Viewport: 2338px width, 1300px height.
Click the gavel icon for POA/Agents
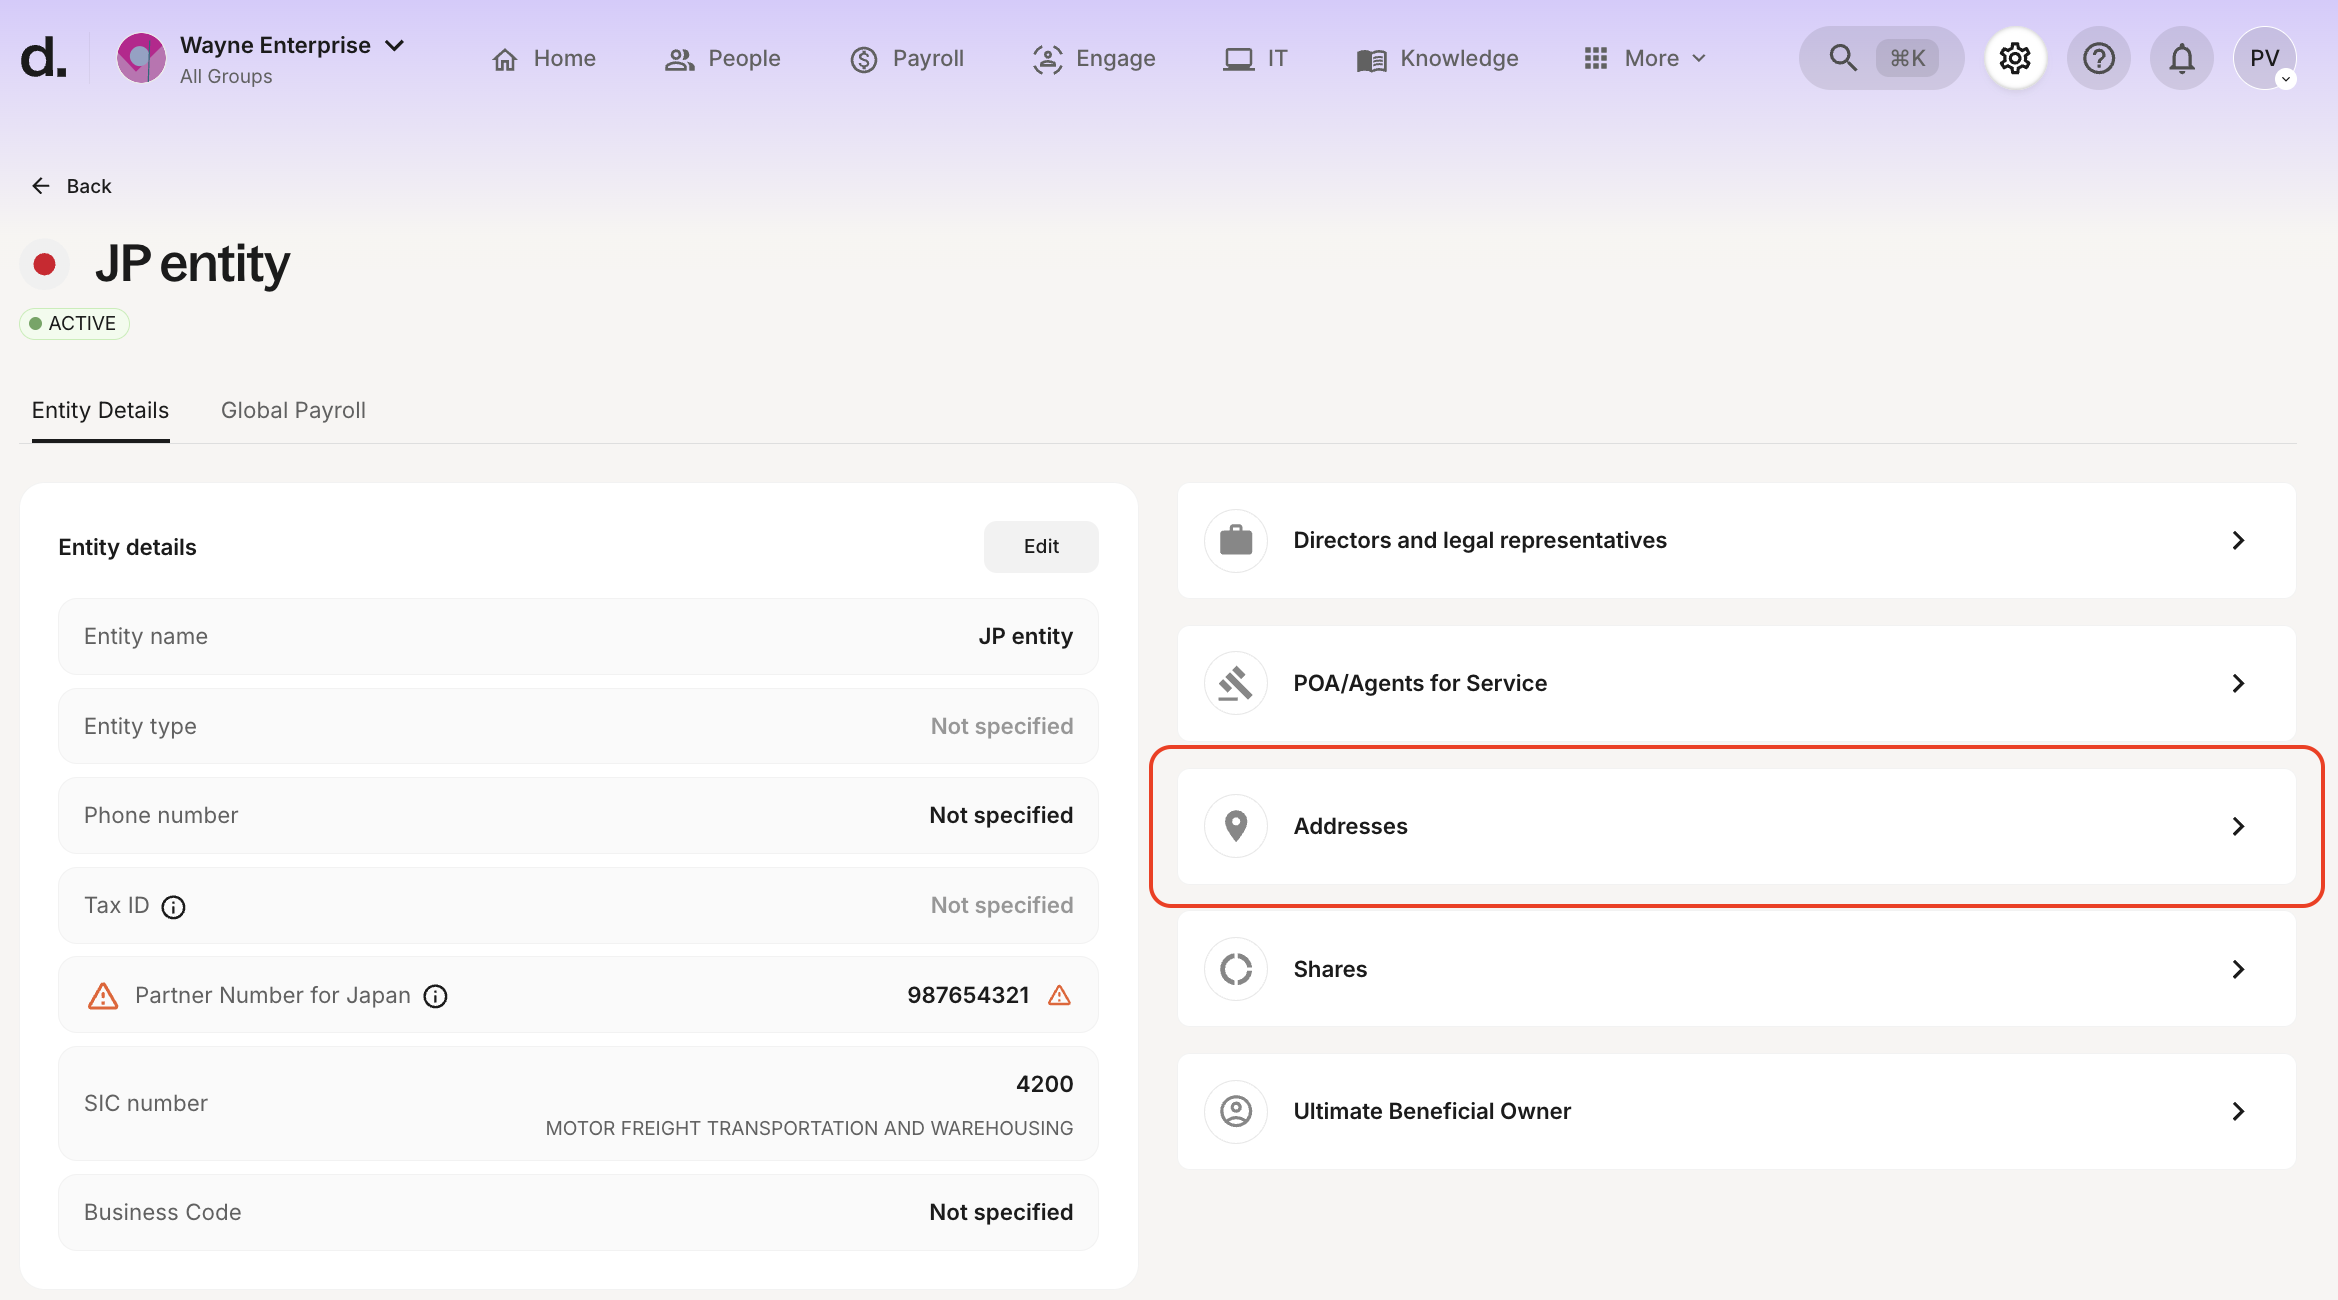pos(1236,684)
